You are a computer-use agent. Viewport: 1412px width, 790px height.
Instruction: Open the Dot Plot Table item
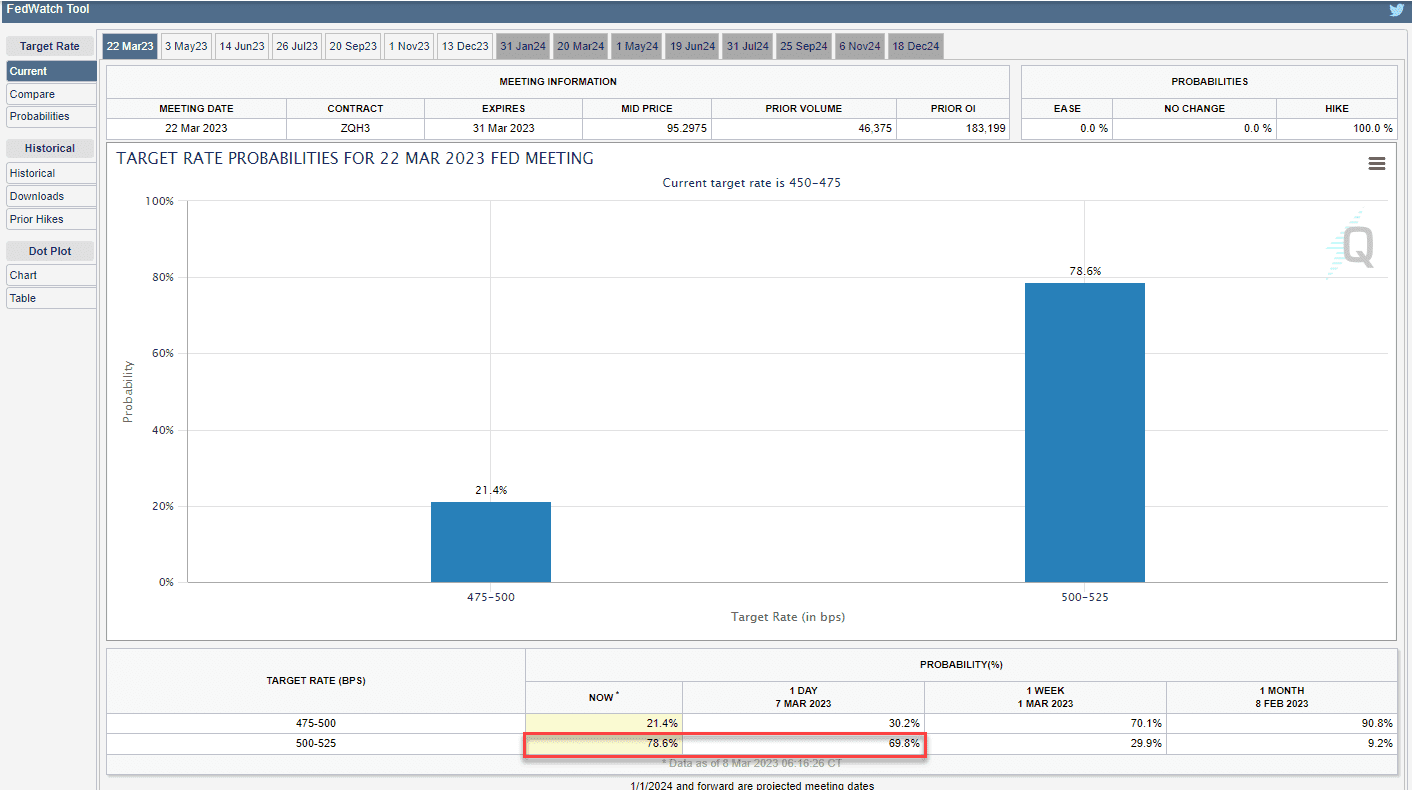[50, 298]
